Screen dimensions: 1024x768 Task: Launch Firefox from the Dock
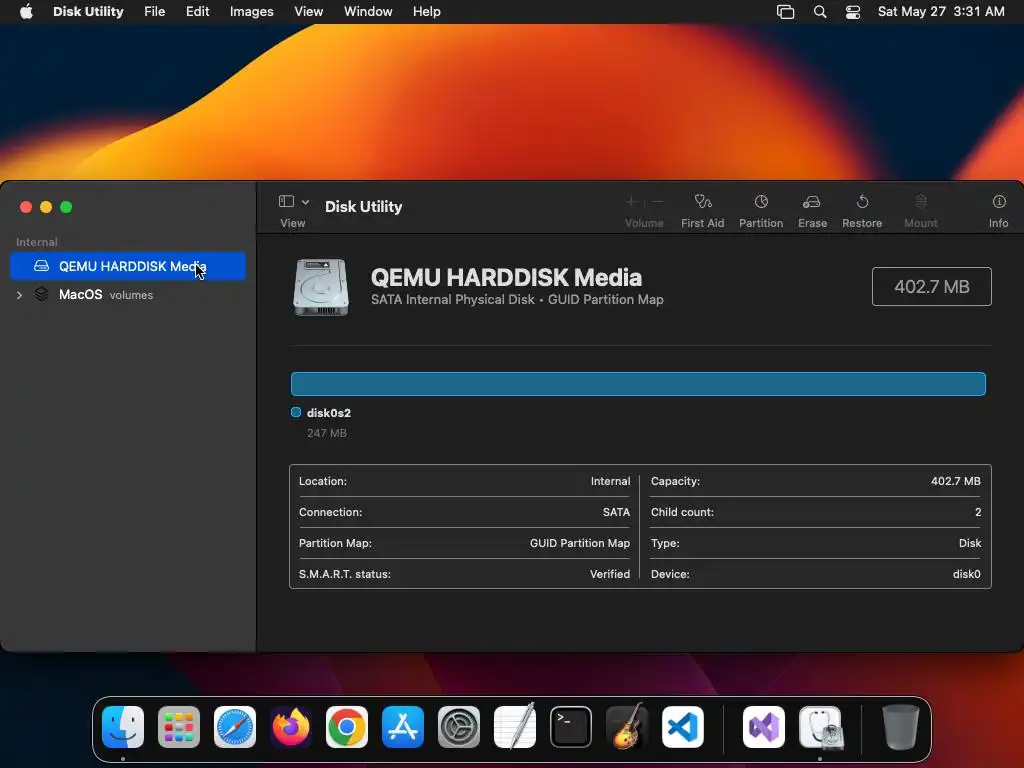coord(291,727)
